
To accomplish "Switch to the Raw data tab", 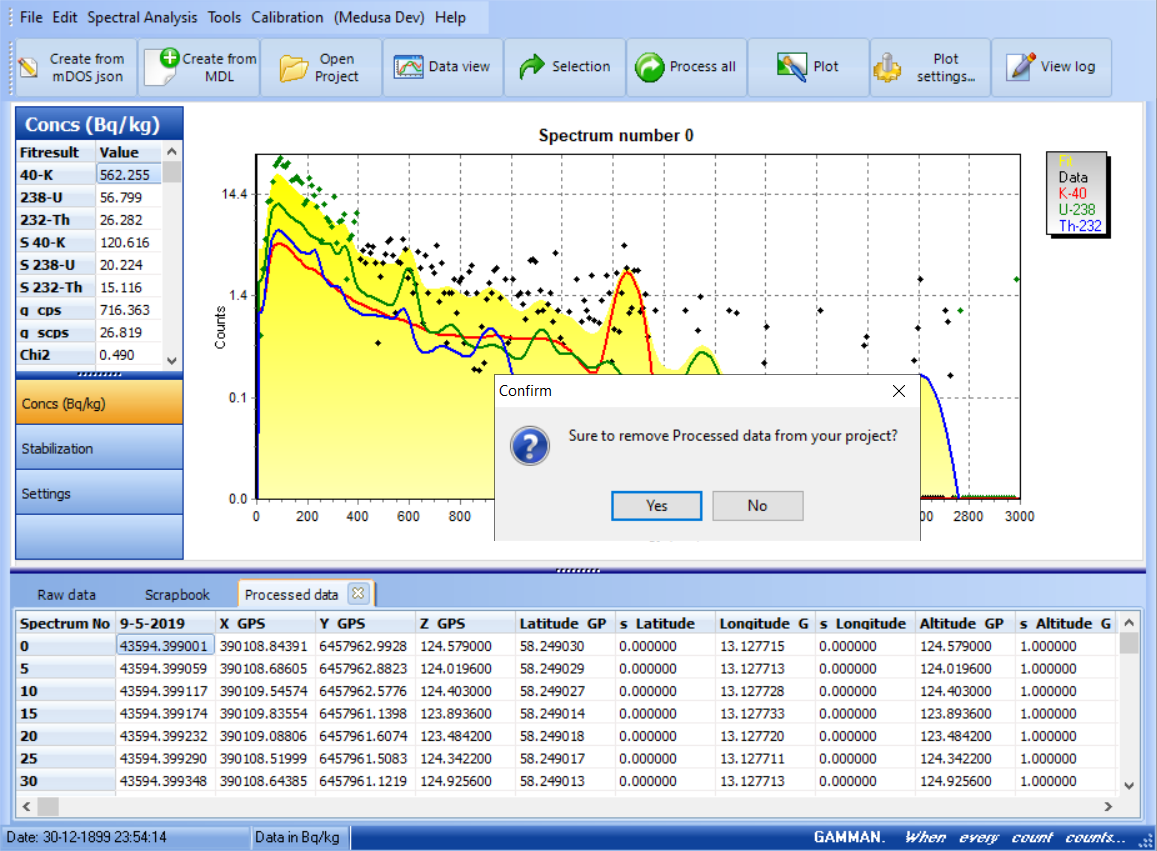I will 66,594.
